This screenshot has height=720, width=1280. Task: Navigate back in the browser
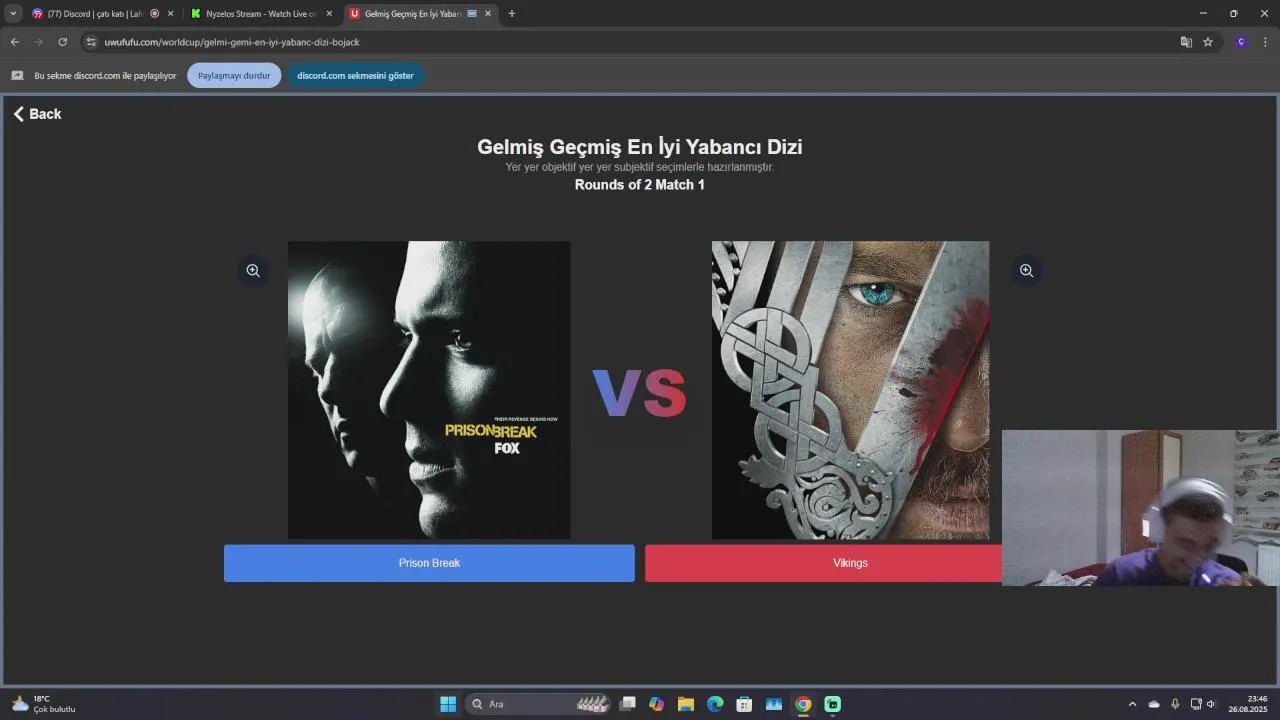point(14,42)
